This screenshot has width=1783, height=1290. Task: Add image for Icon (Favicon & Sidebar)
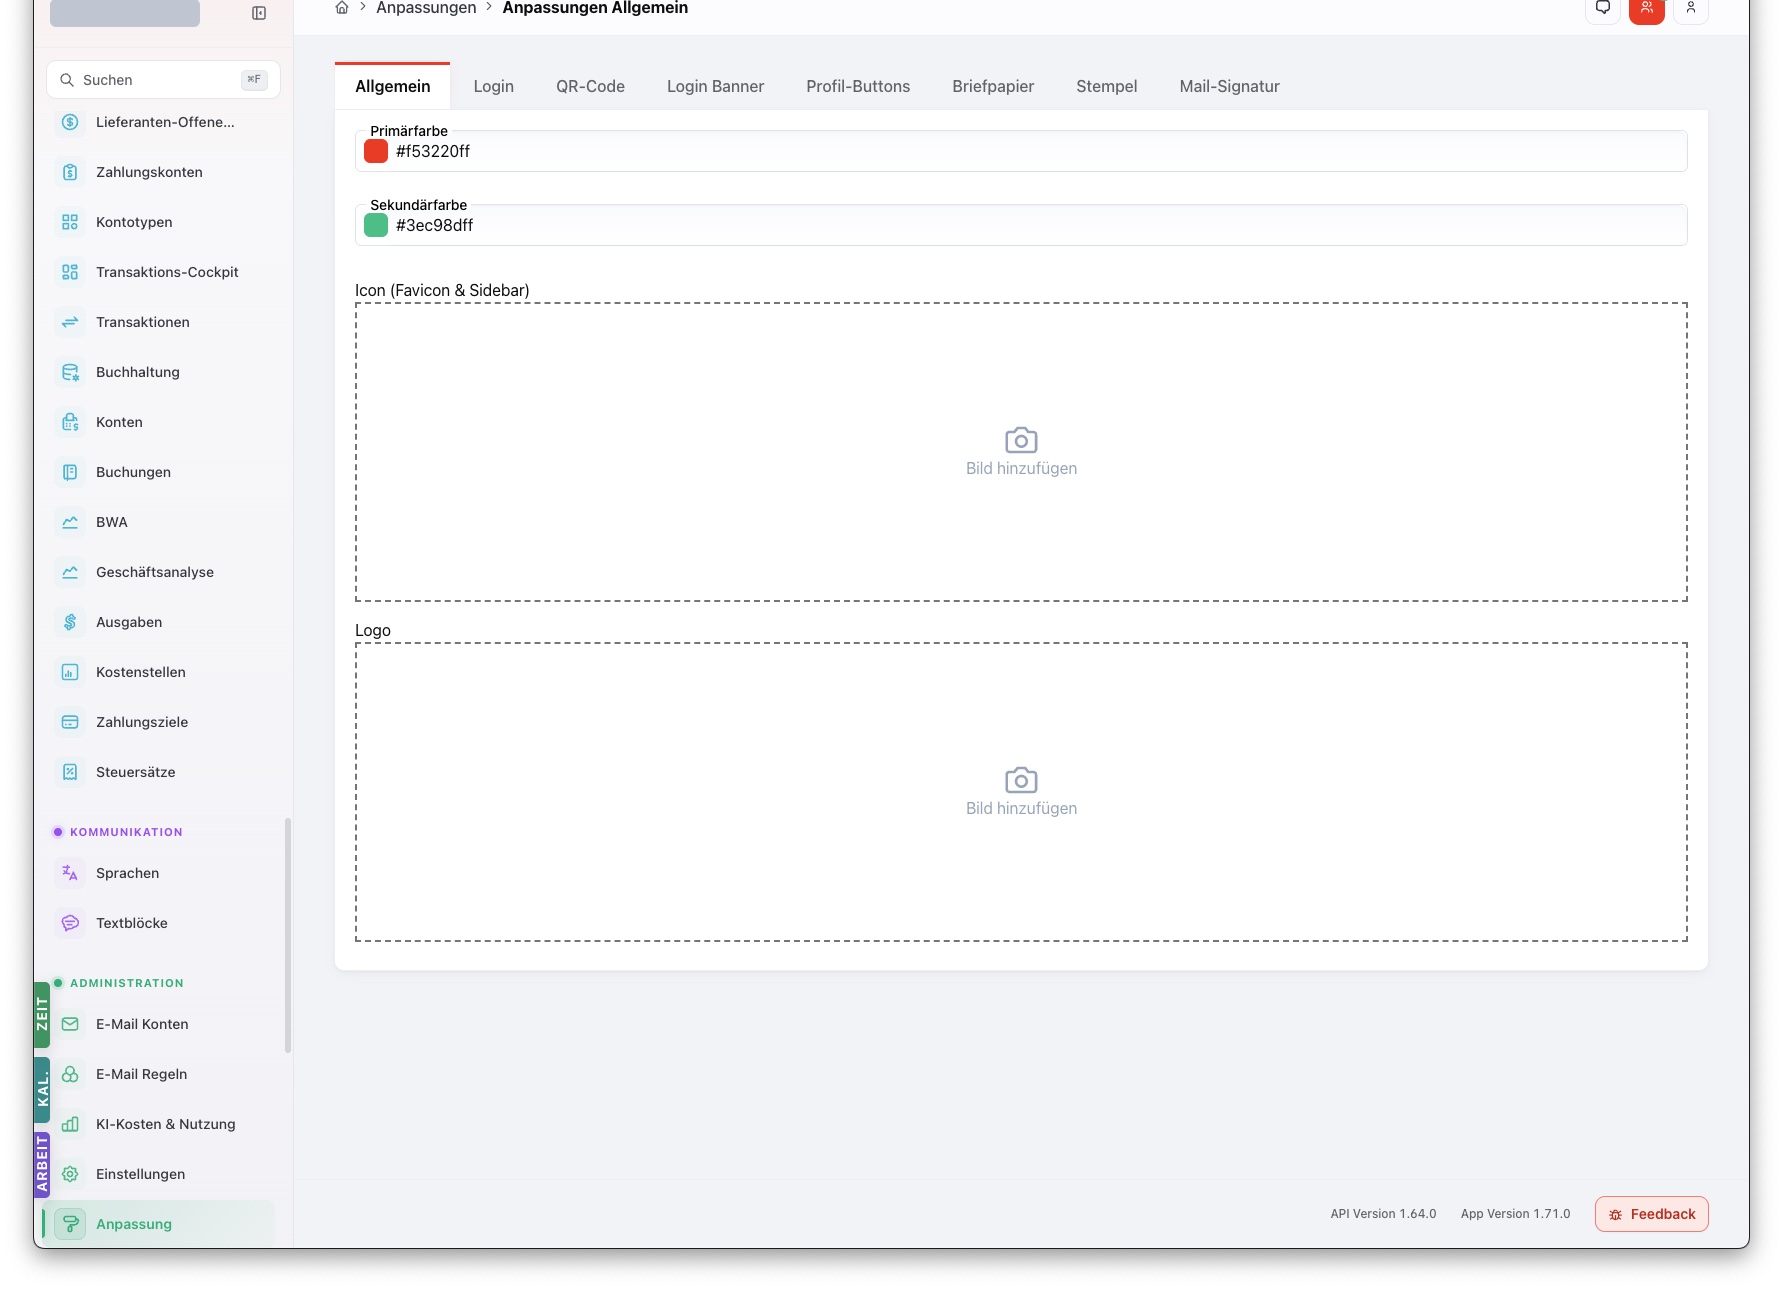pos(1021,452)
